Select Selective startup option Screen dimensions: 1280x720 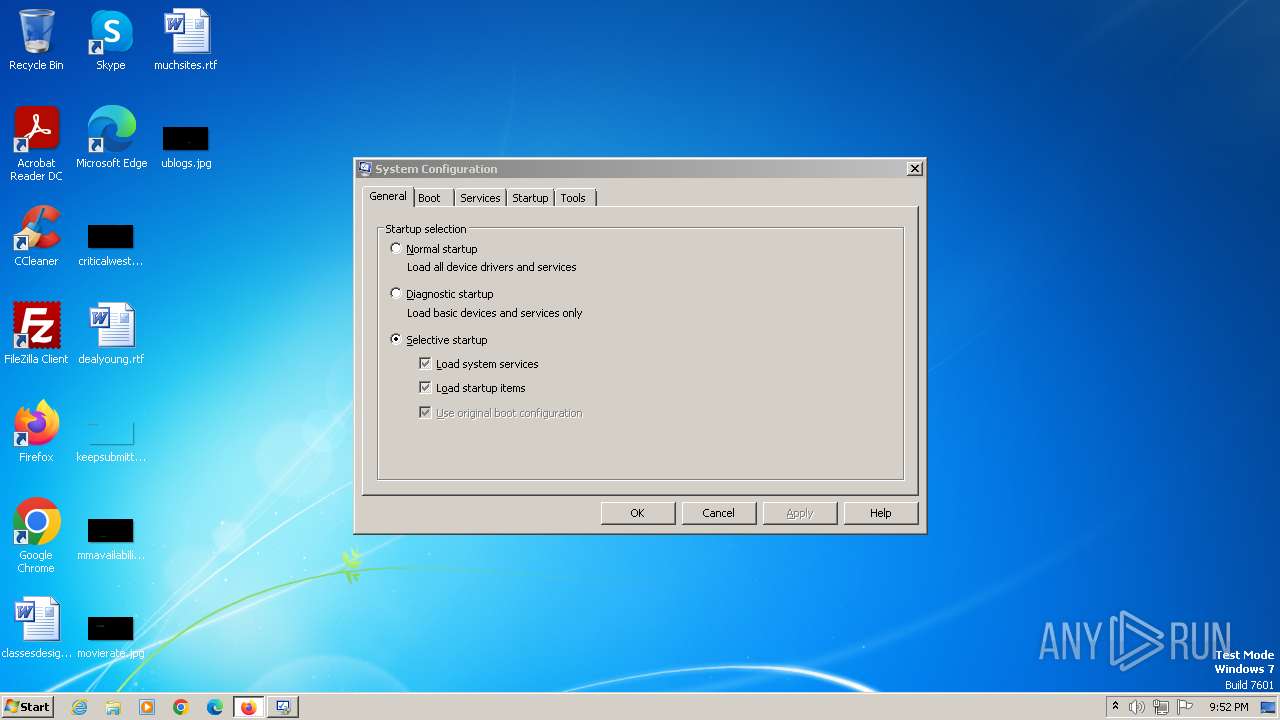tap(439, 340)
